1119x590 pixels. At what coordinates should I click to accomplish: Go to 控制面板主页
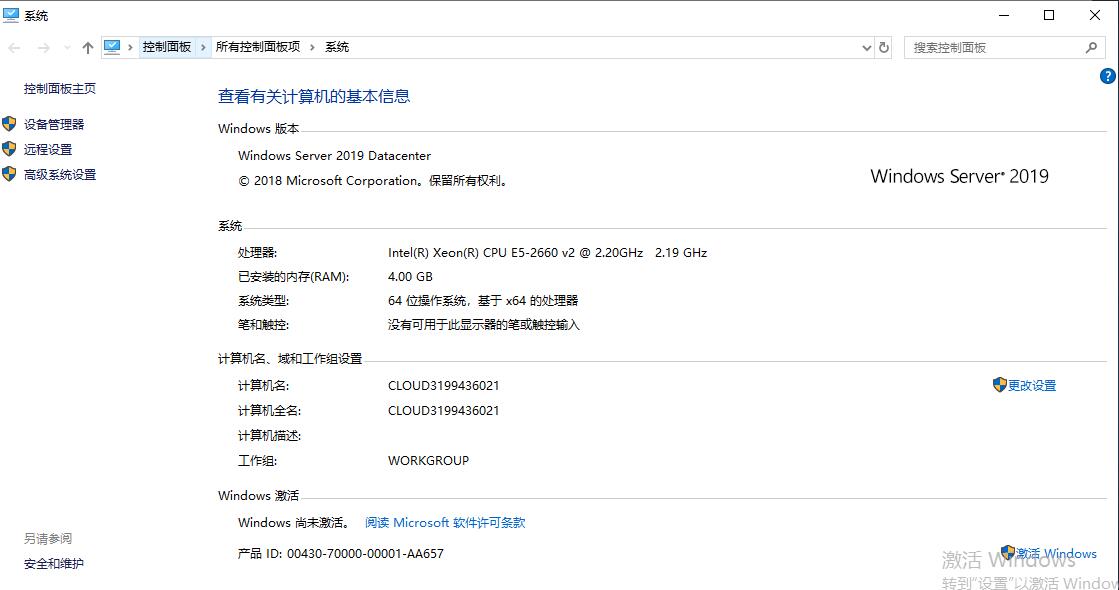60,88
